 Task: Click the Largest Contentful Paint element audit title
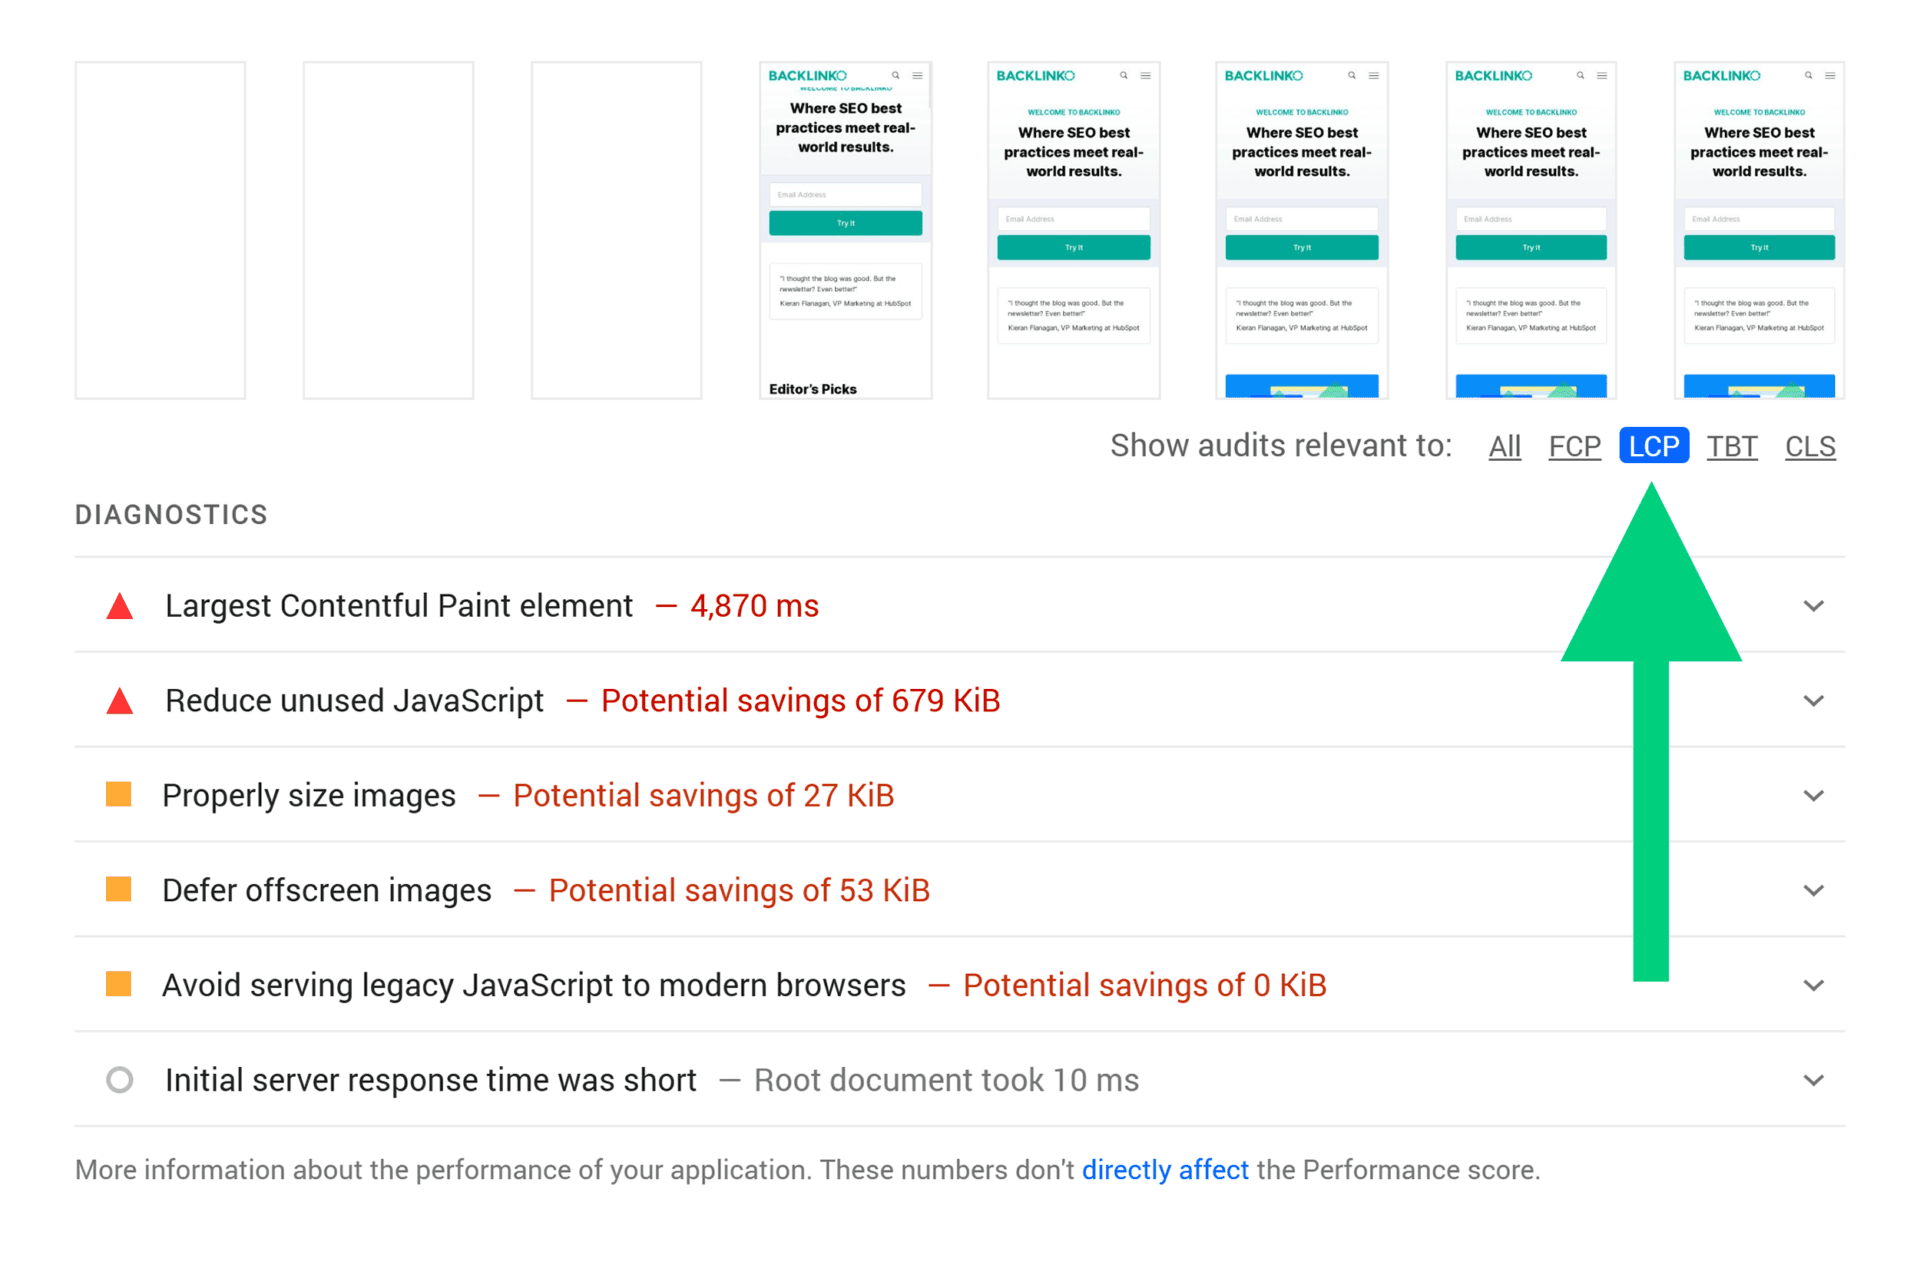click(399, 605)
